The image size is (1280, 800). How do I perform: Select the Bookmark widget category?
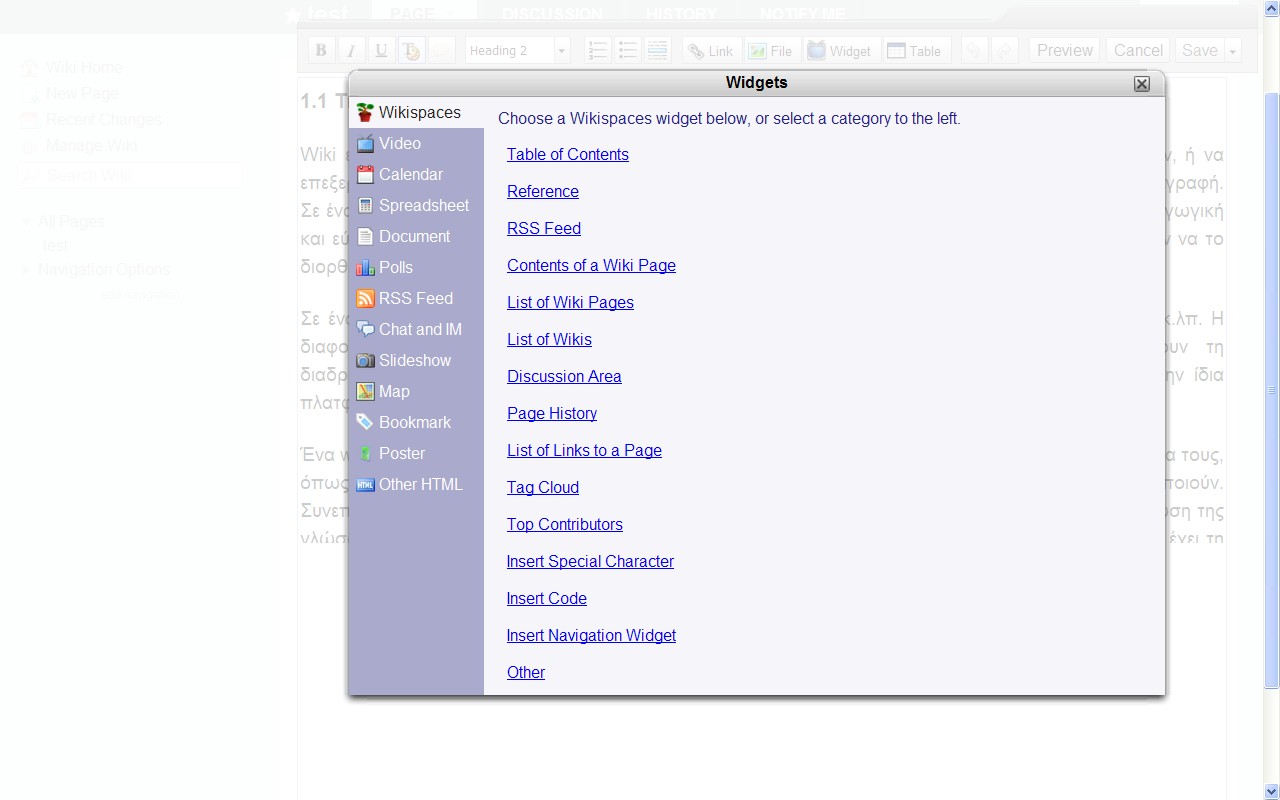tap(415, 423)
